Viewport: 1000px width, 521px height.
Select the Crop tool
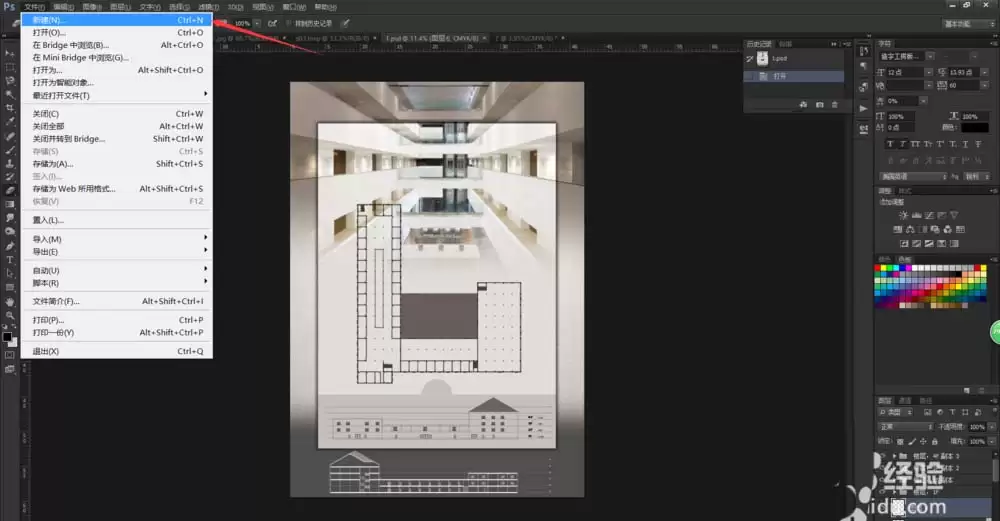point(10,108)
